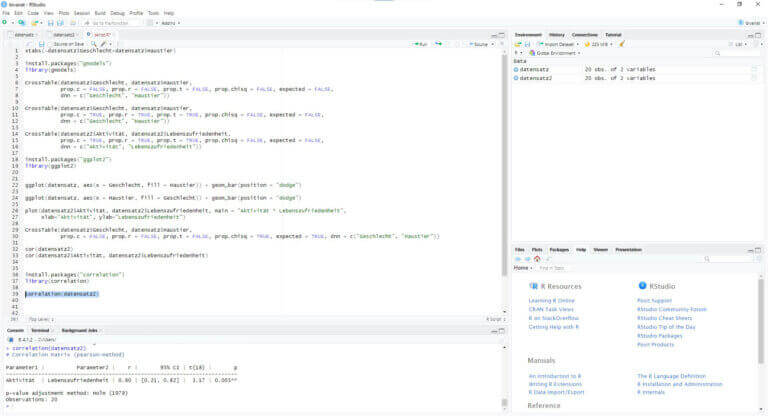Image resolution: width=768 pixels, height=416 pixels.
Task: Clear the environment objects with the broom icon
Action: (622, 44)
